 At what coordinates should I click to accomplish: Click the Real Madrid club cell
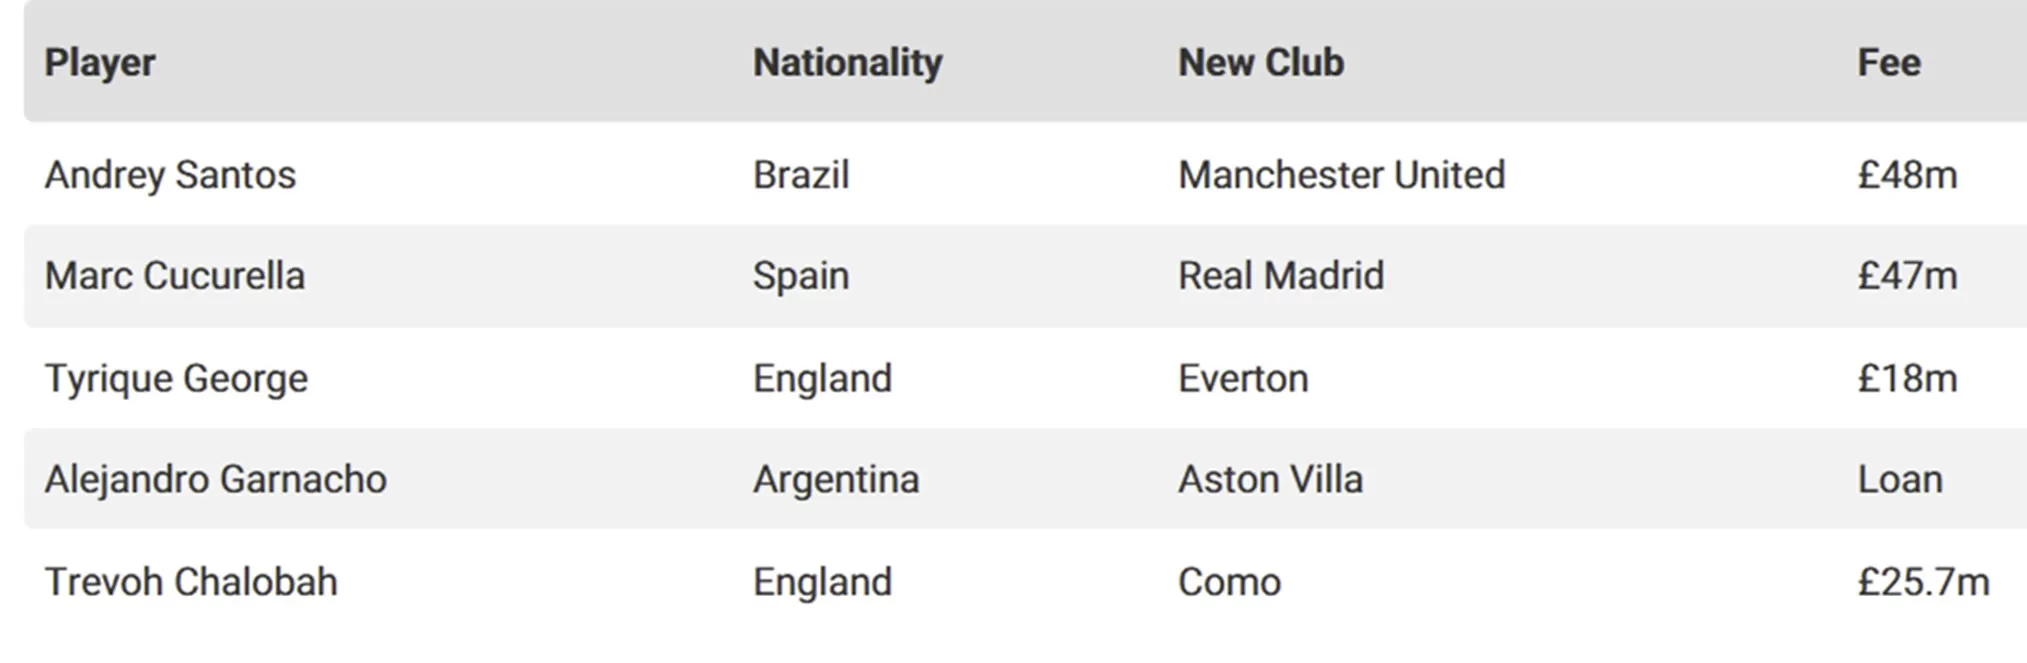pyautogui.click(x=1281, y=276)
